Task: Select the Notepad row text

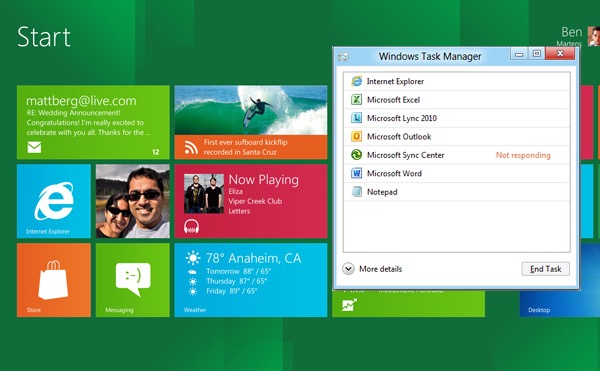Action: [x=382, y=192]
